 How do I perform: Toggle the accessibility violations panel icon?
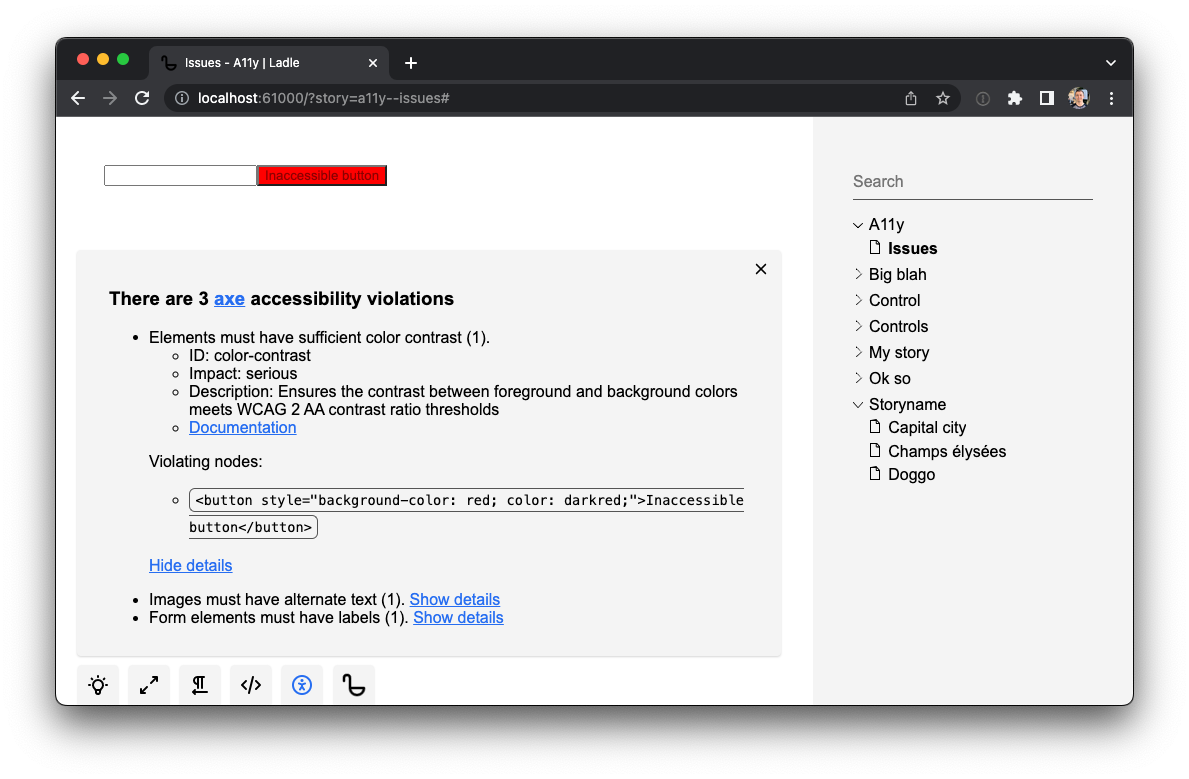(302, 685)
